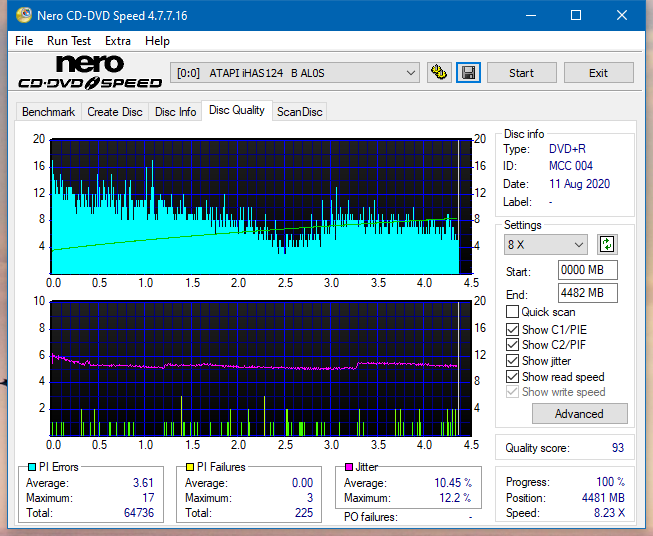Click the Jitter average 10.45 %
The width and height of the screenshot is (653, 536).
click(453, 483)
